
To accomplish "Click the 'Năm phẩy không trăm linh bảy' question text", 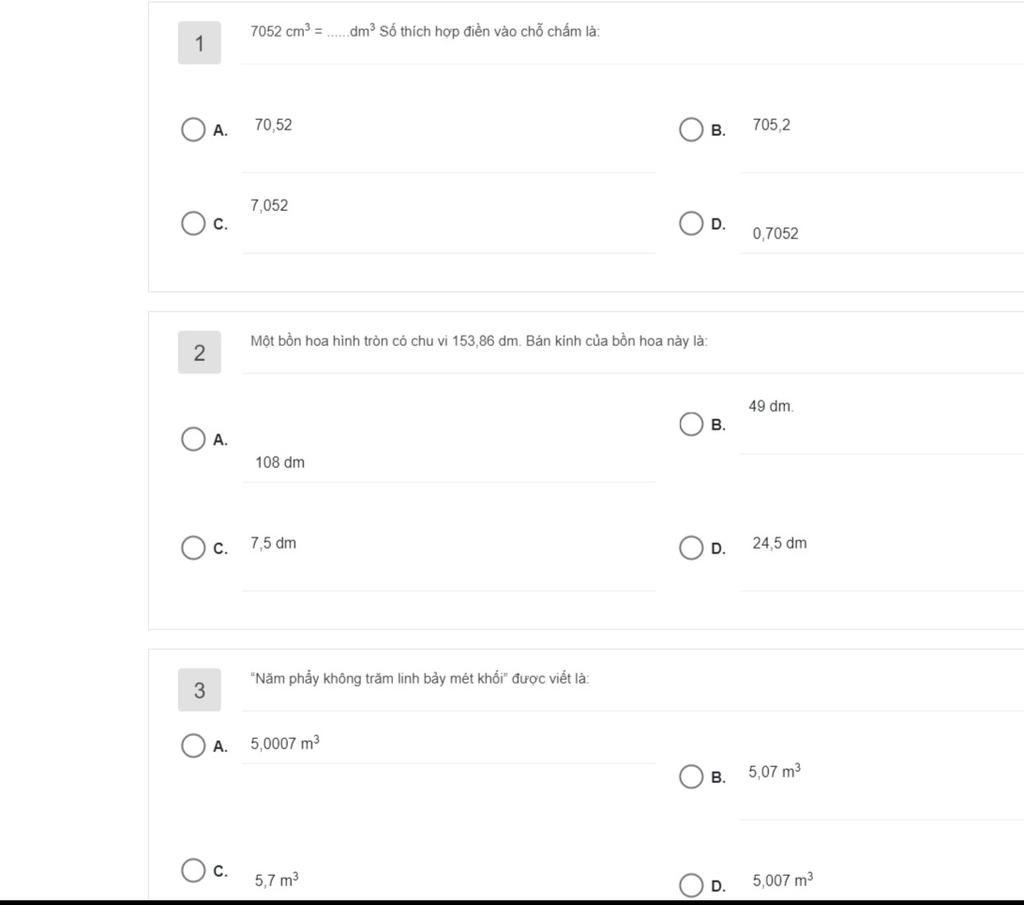I will 419,678.
